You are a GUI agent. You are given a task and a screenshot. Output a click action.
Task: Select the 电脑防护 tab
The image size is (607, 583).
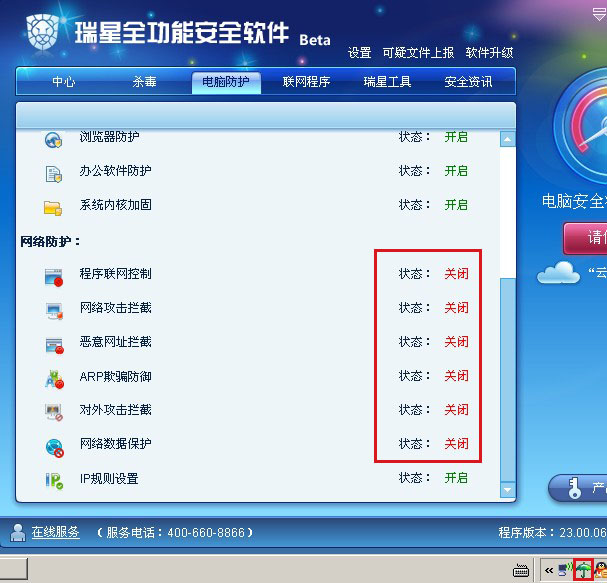(226, 82)
